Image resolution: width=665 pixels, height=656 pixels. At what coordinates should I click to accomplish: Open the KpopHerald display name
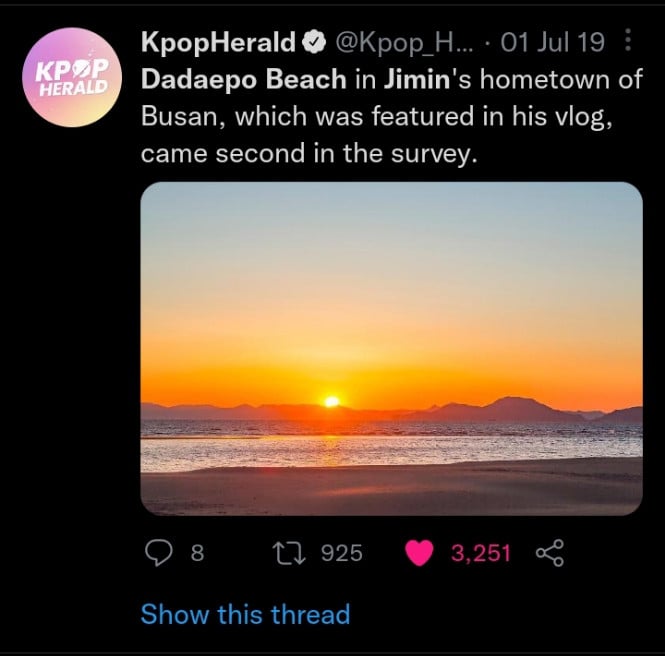tap(218, 42)
